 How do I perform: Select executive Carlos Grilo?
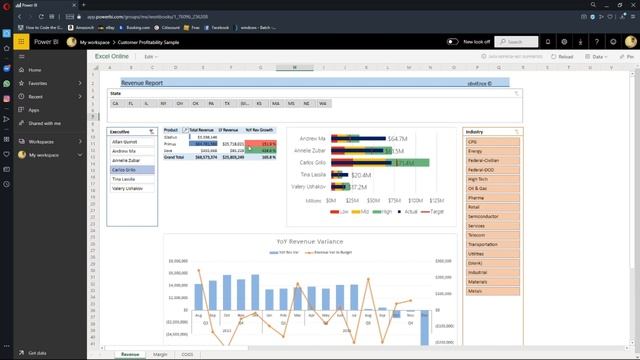point(132,170)
